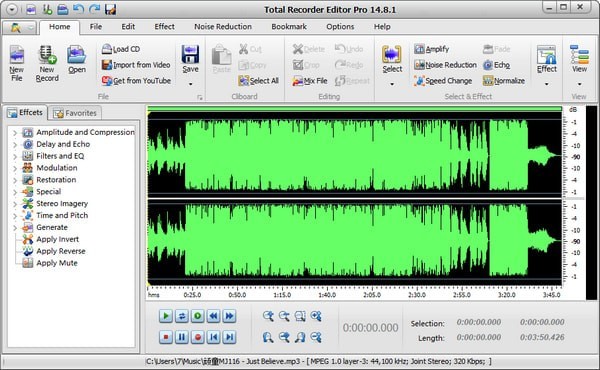
Task: Open the View dropdown arrow
Action: click(579, 84)
